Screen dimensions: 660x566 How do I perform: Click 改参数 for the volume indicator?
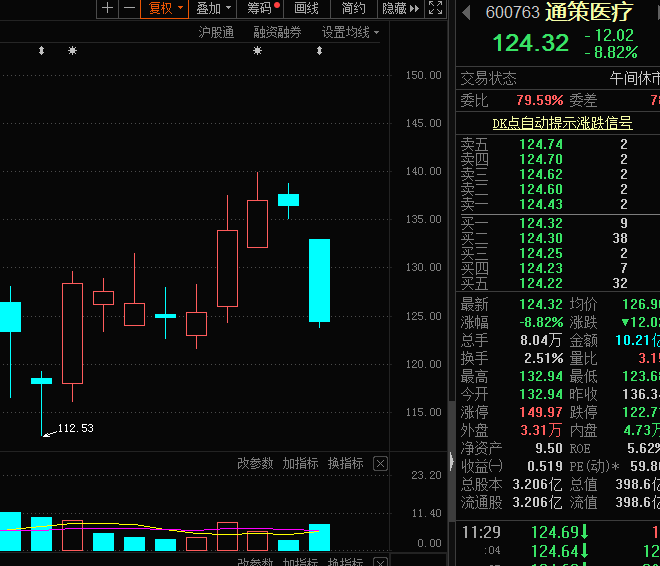(255, 463)
